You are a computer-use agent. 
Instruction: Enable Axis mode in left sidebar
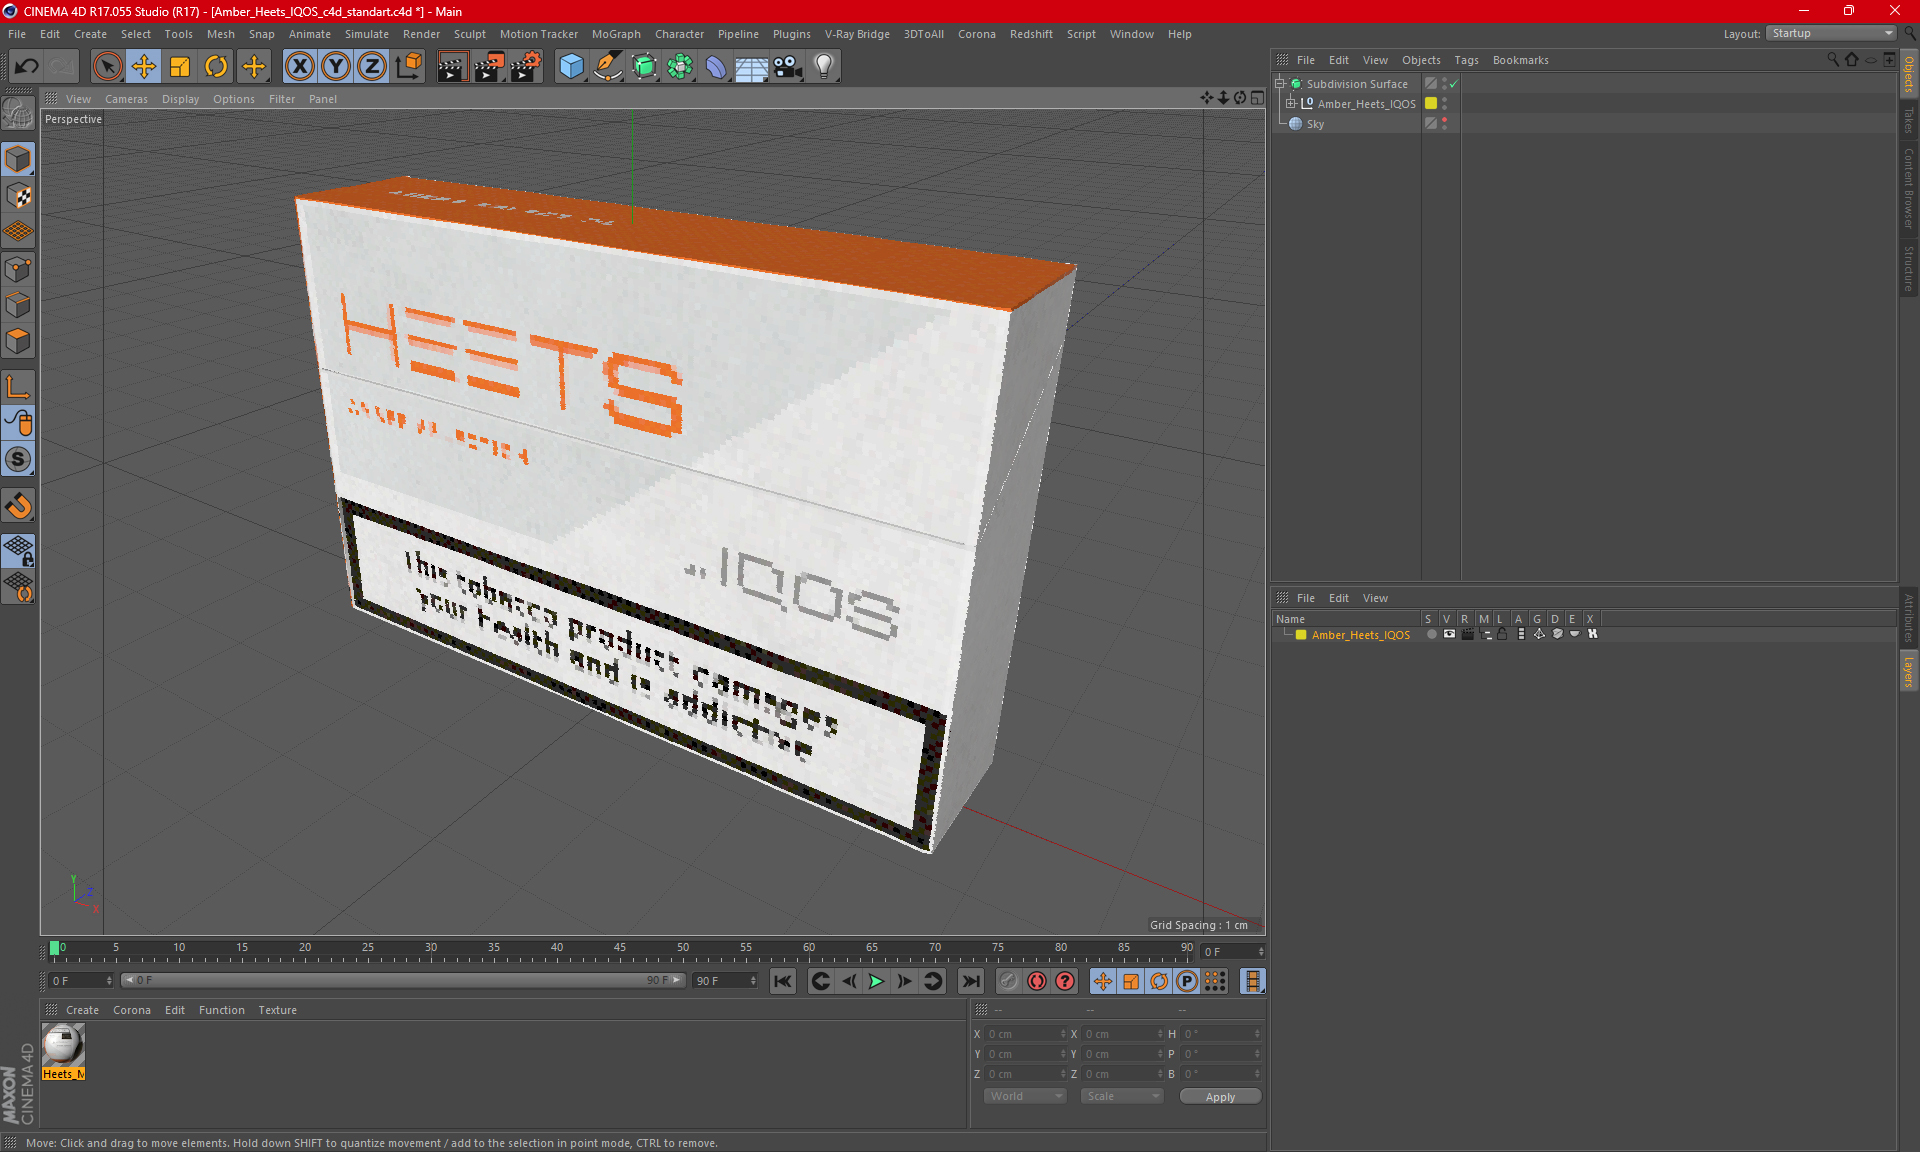[18, 387]
